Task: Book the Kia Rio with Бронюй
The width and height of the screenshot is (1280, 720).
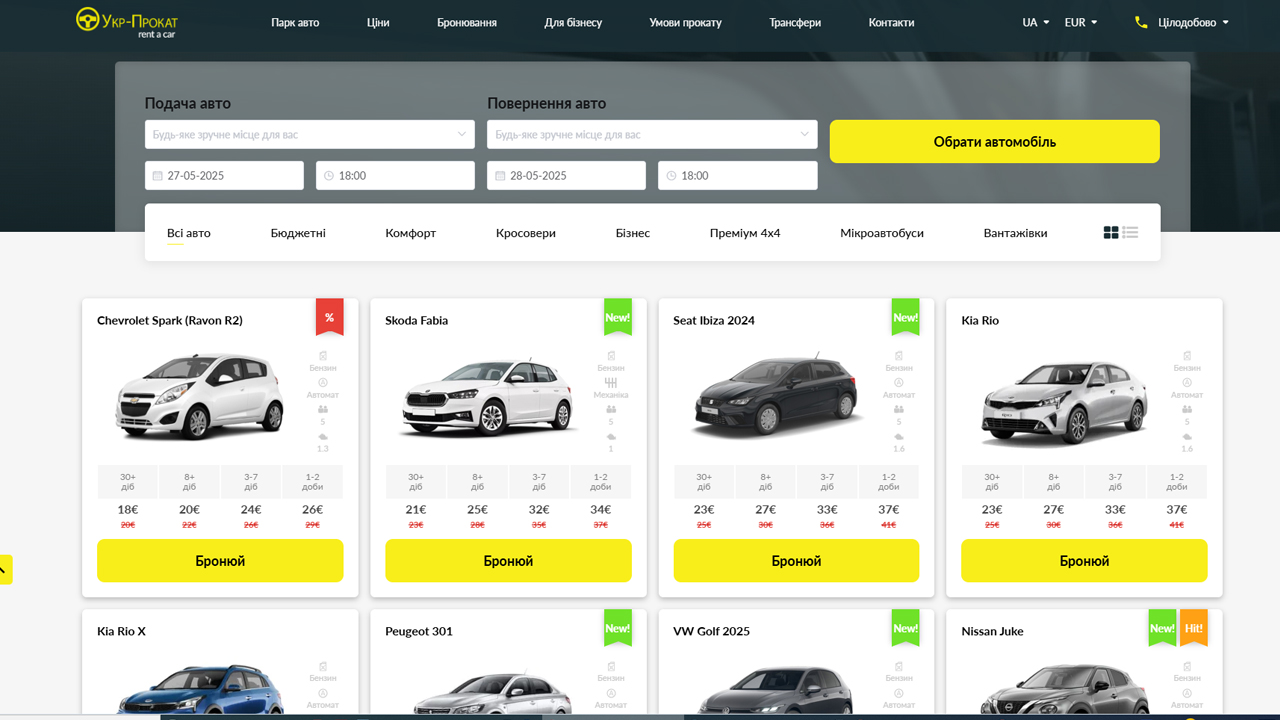Action: [x=1084, y=561]
